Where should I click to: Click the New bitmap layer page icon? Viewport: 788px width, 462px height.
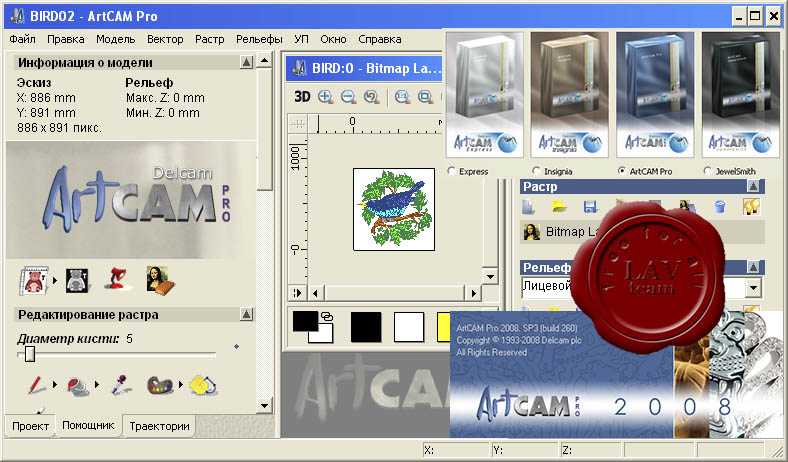[x=528, y=206]
